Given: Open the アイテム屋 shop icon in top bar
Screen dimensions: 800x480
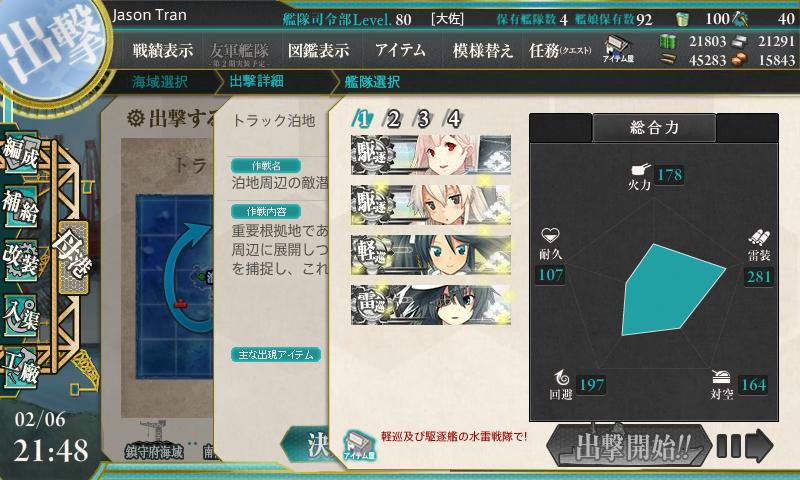Looking at the screenshot, I should (x=618, y=49).
